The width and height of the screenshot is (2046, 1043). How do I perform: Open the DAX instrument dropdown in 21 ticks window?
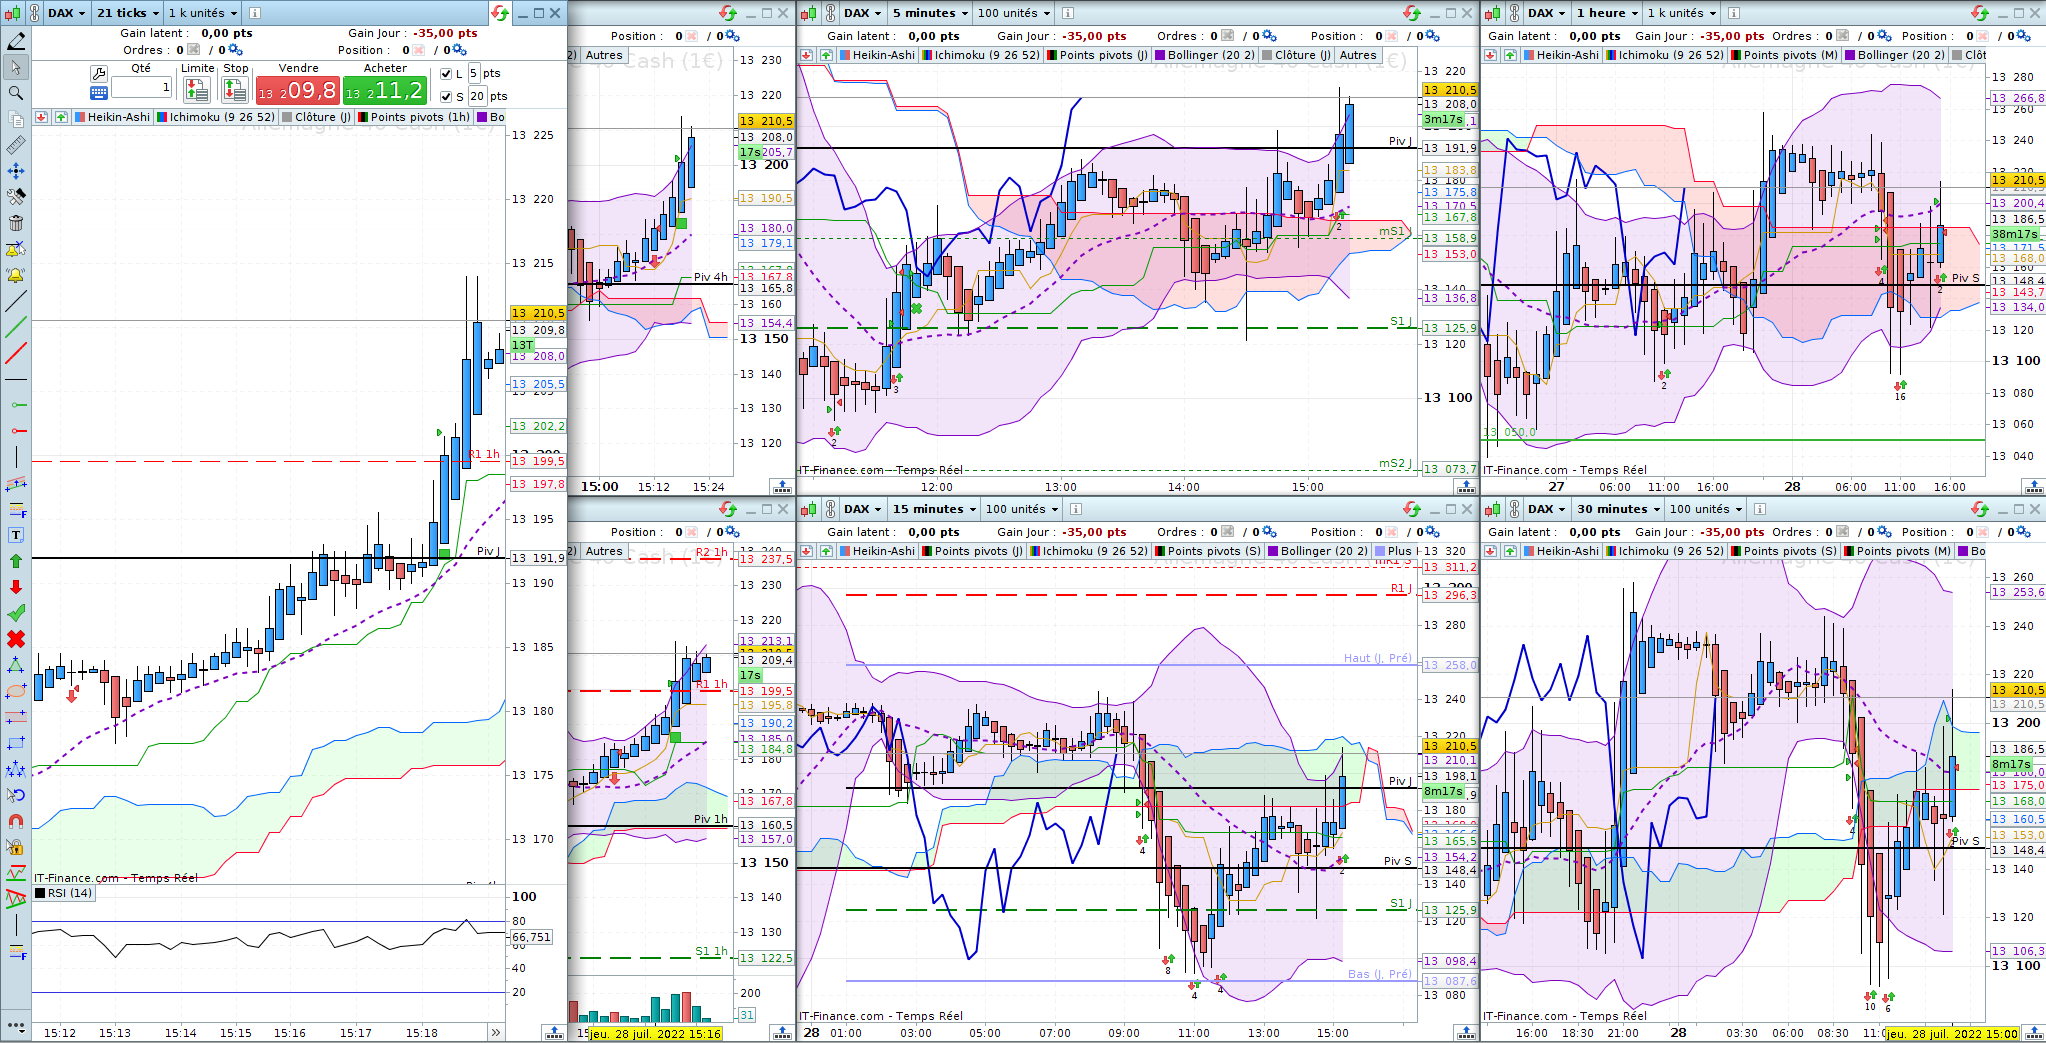67,13
